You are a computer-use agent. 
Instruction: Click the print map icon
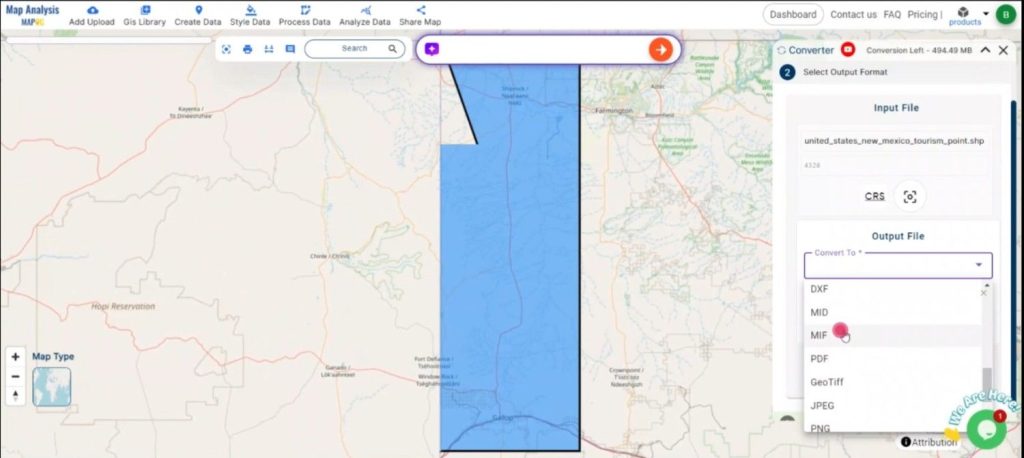(x=247, y=49)
